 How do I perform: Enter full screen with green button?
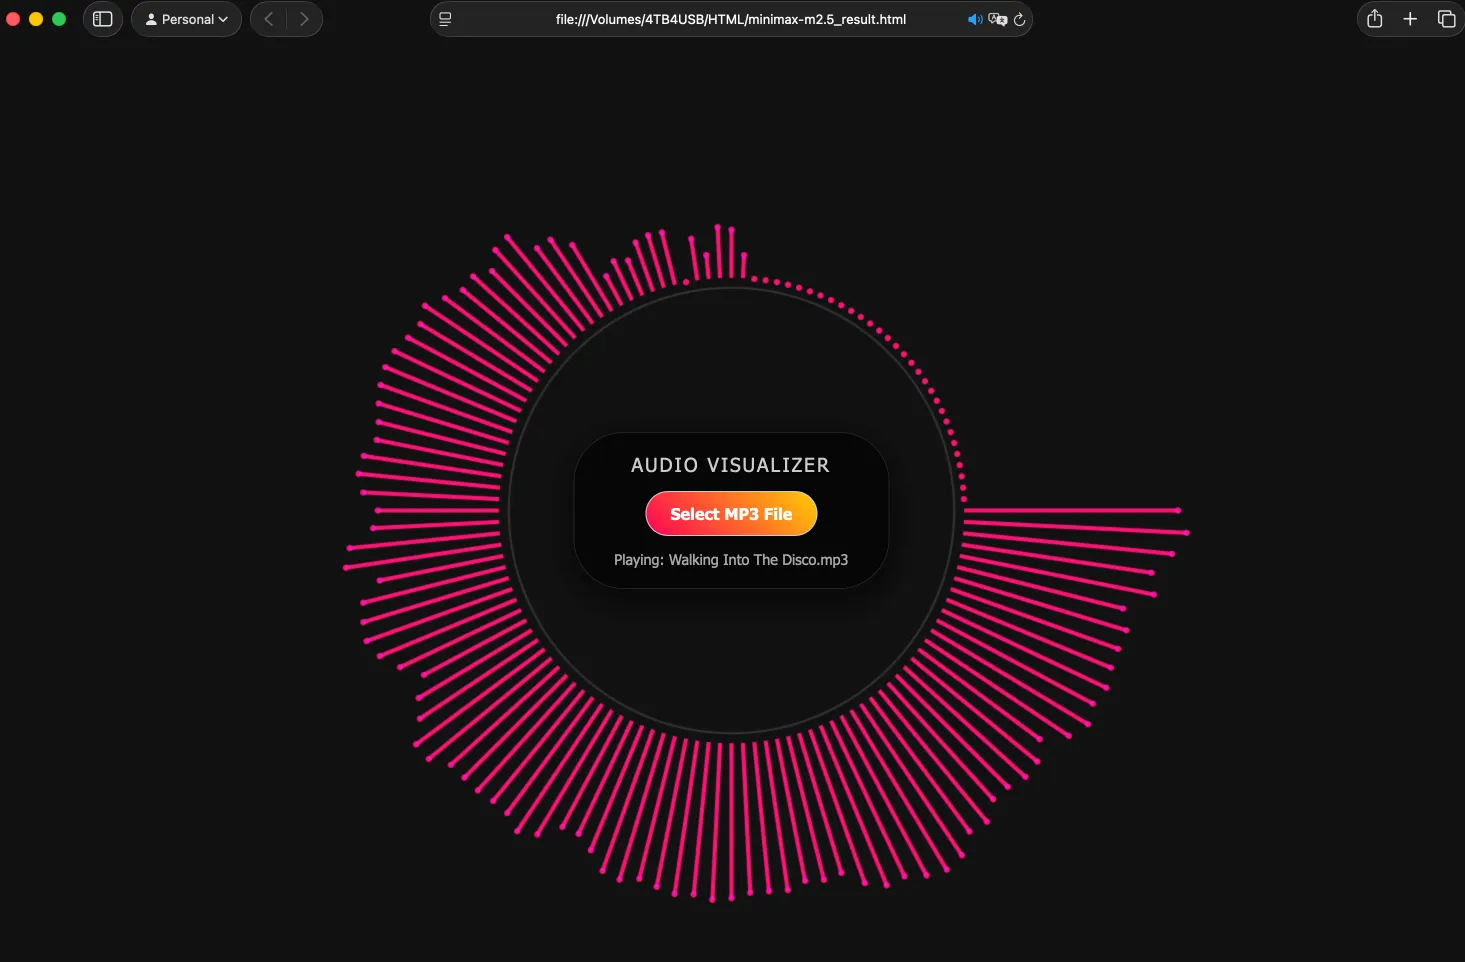59,19
